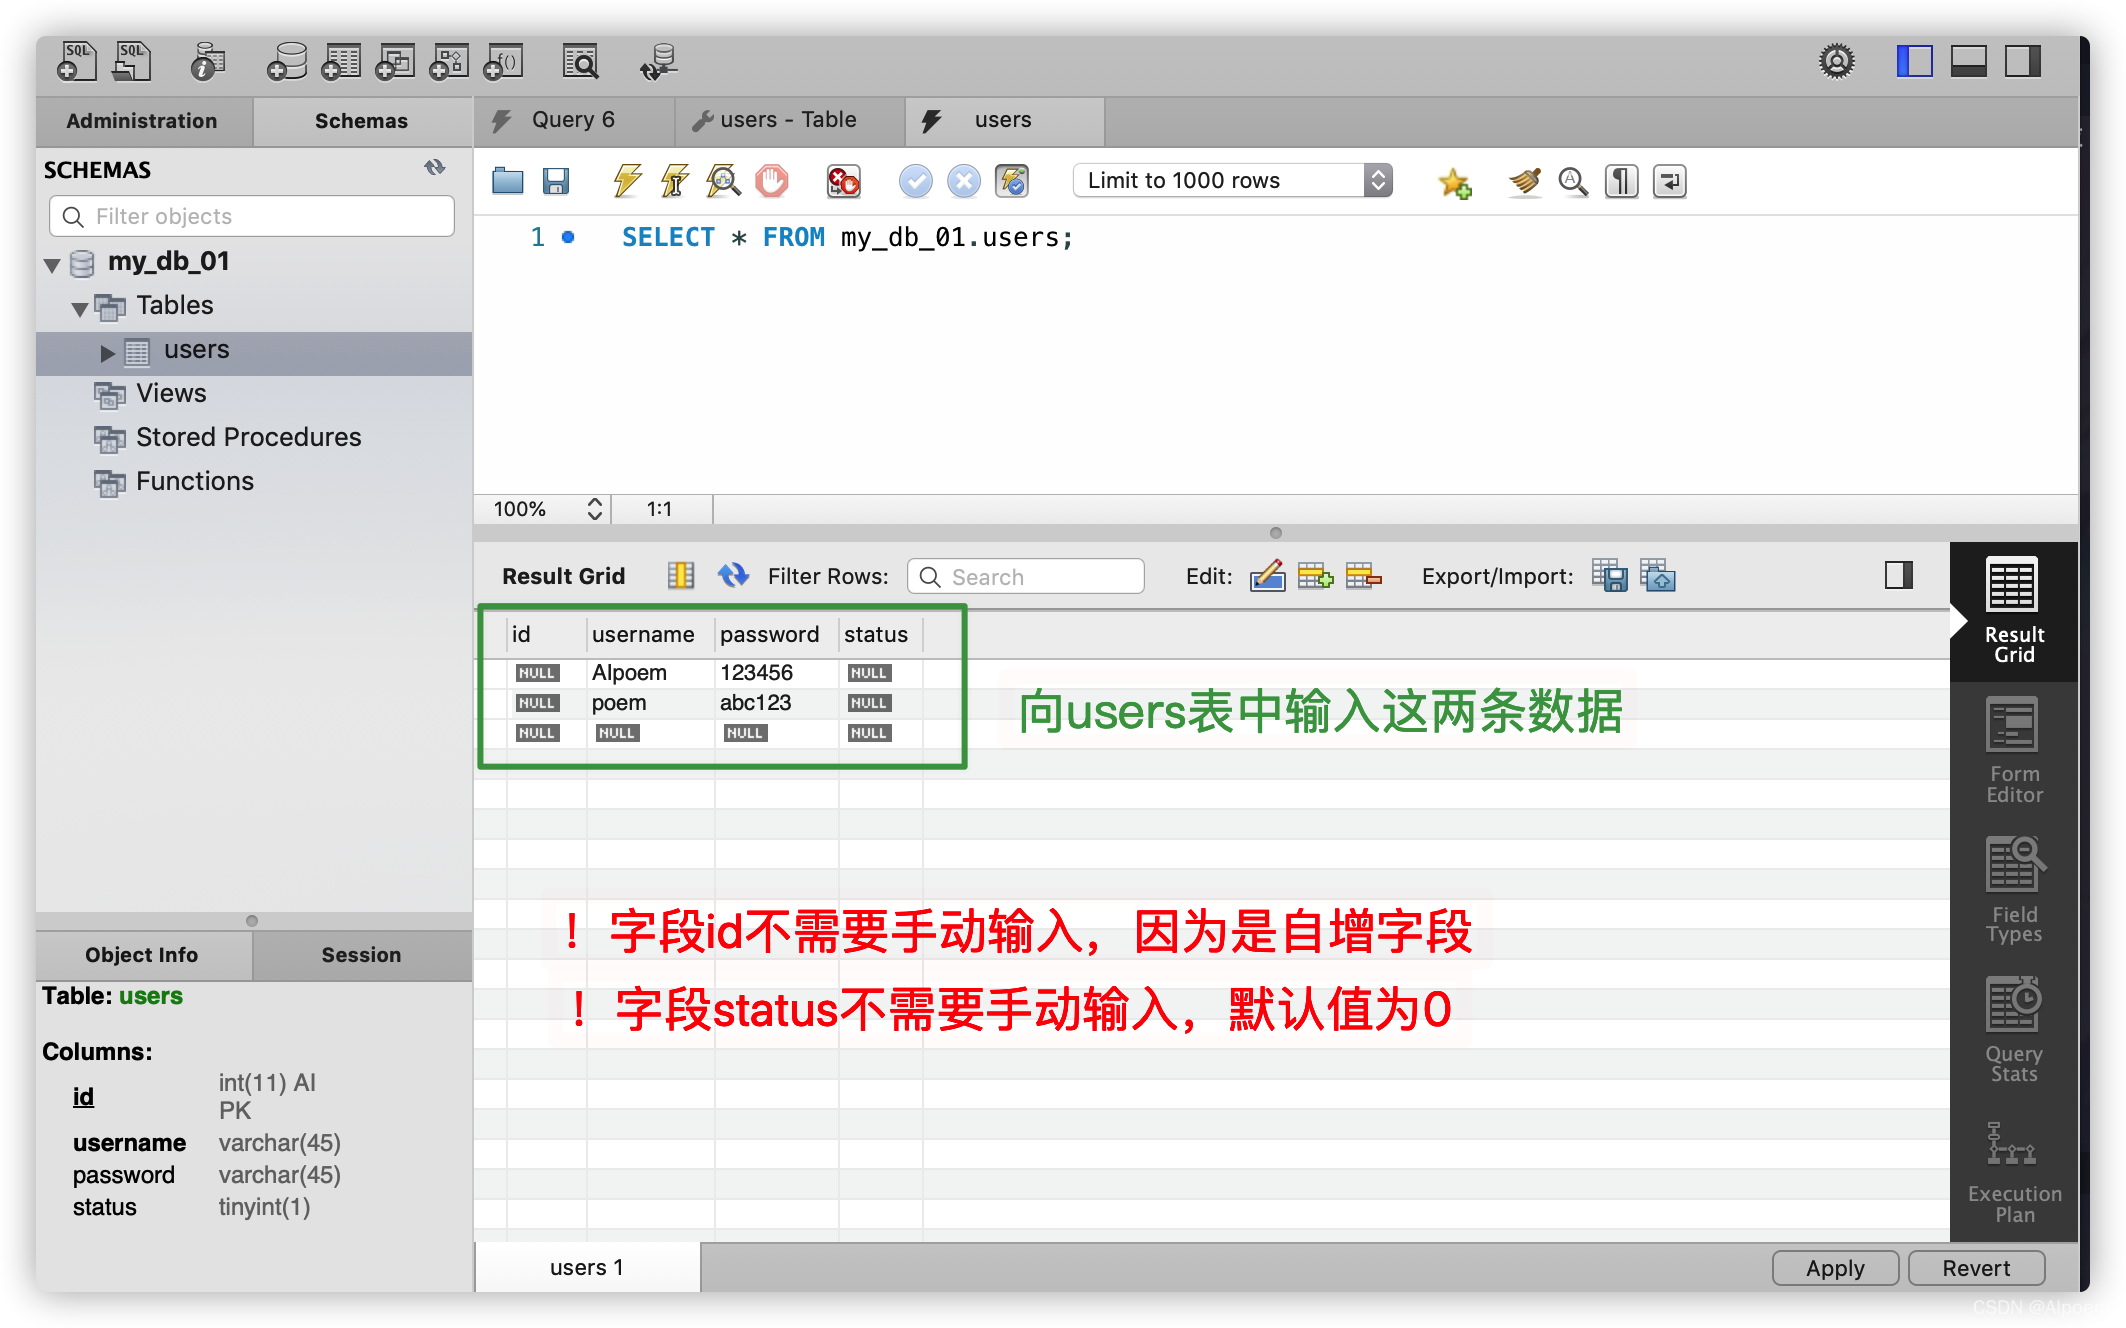Open the Limit to 1000 rows dropdown
The image size is (2126, 1328).
tap(1232, 180)
